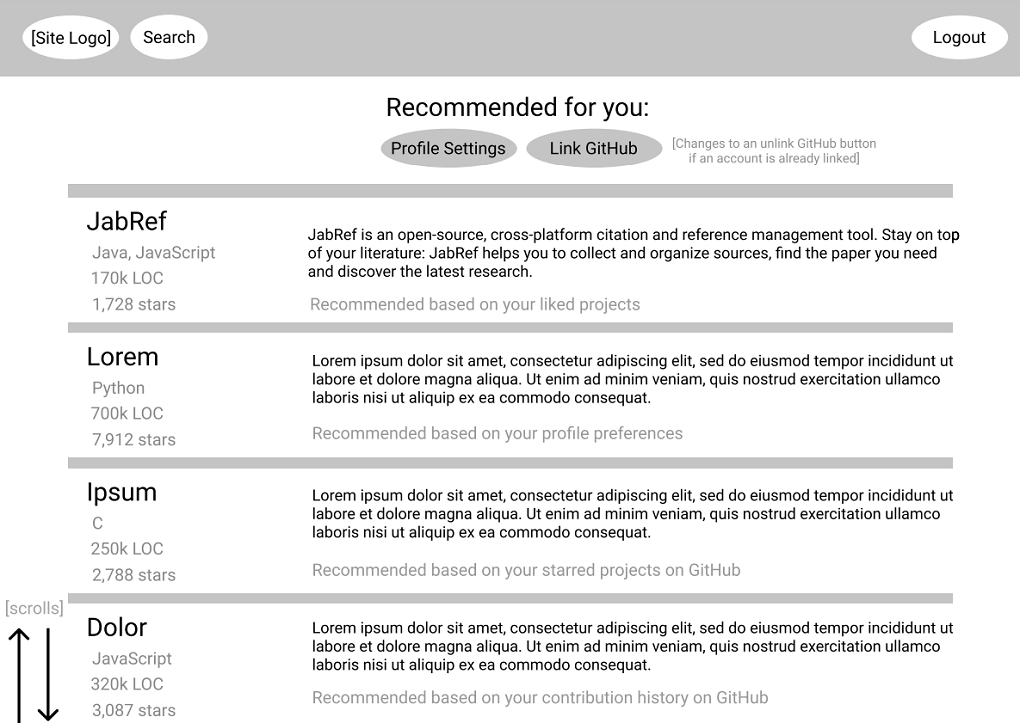Open Profile Settings
The width and height of the screenshot is (1020, 723).
coord(448,148)
